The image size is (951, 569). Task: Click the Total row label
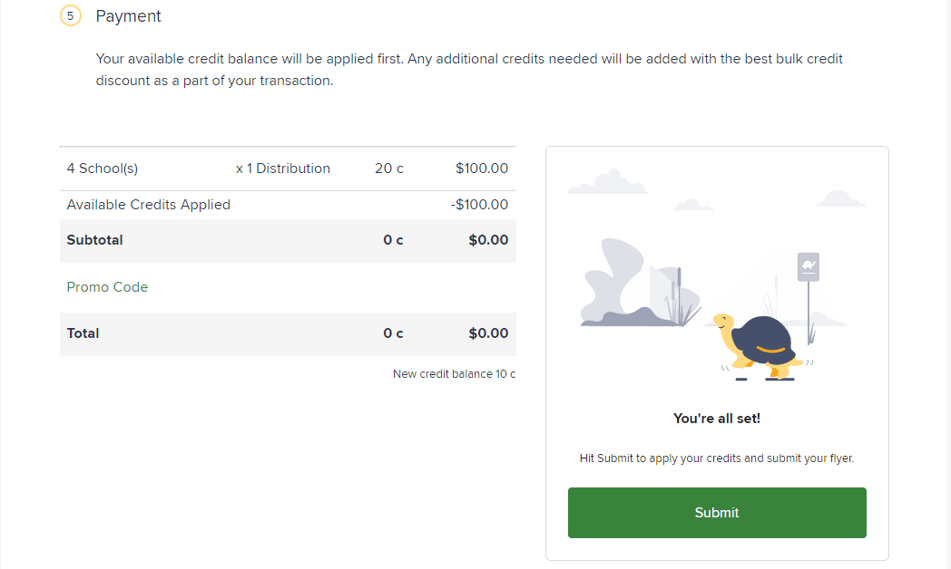(x=82, y=333)
